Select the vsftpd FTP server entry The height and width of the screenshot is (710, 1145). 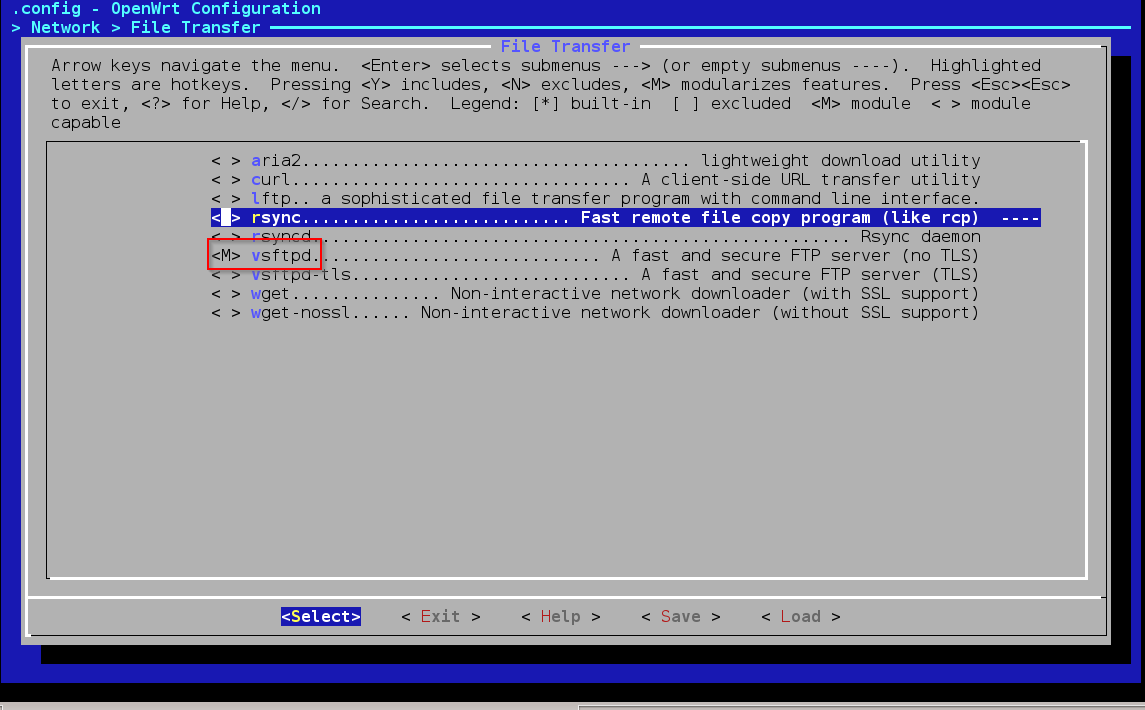pos(615,256)
